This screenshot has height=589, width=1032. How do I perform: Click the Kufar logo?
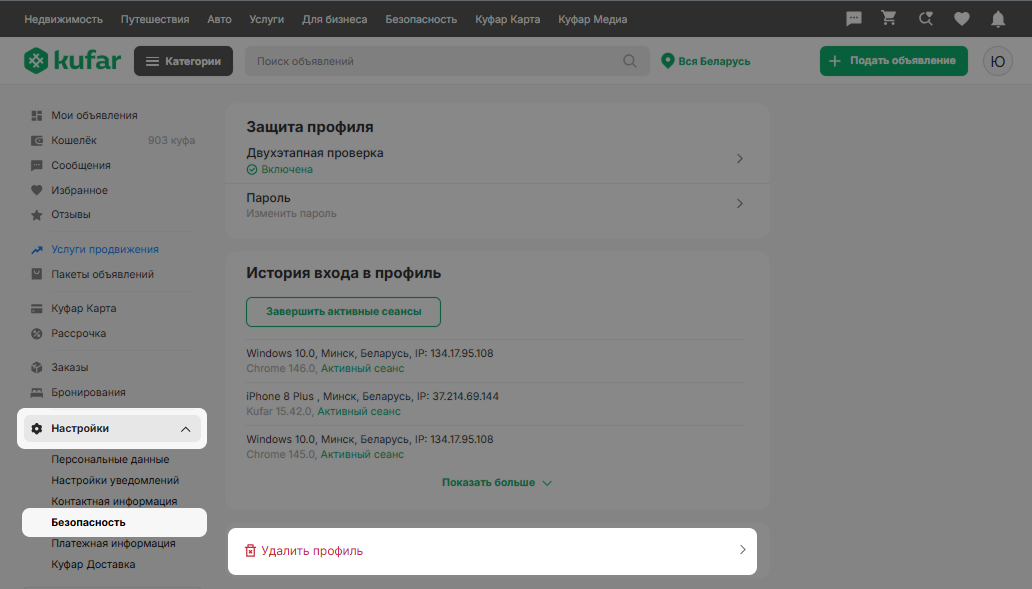click(72, 61)
